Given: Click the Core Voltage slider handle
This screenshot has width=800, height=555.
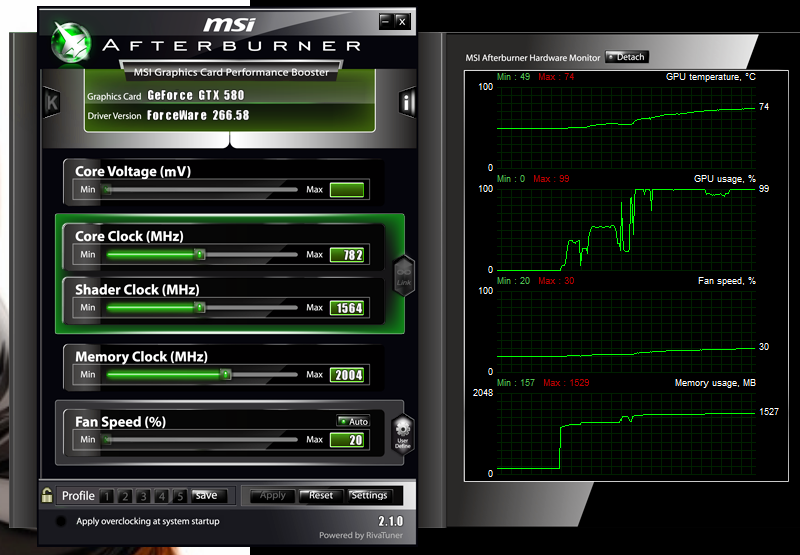Looking at the screenshot, I should (x=106, y=190).
